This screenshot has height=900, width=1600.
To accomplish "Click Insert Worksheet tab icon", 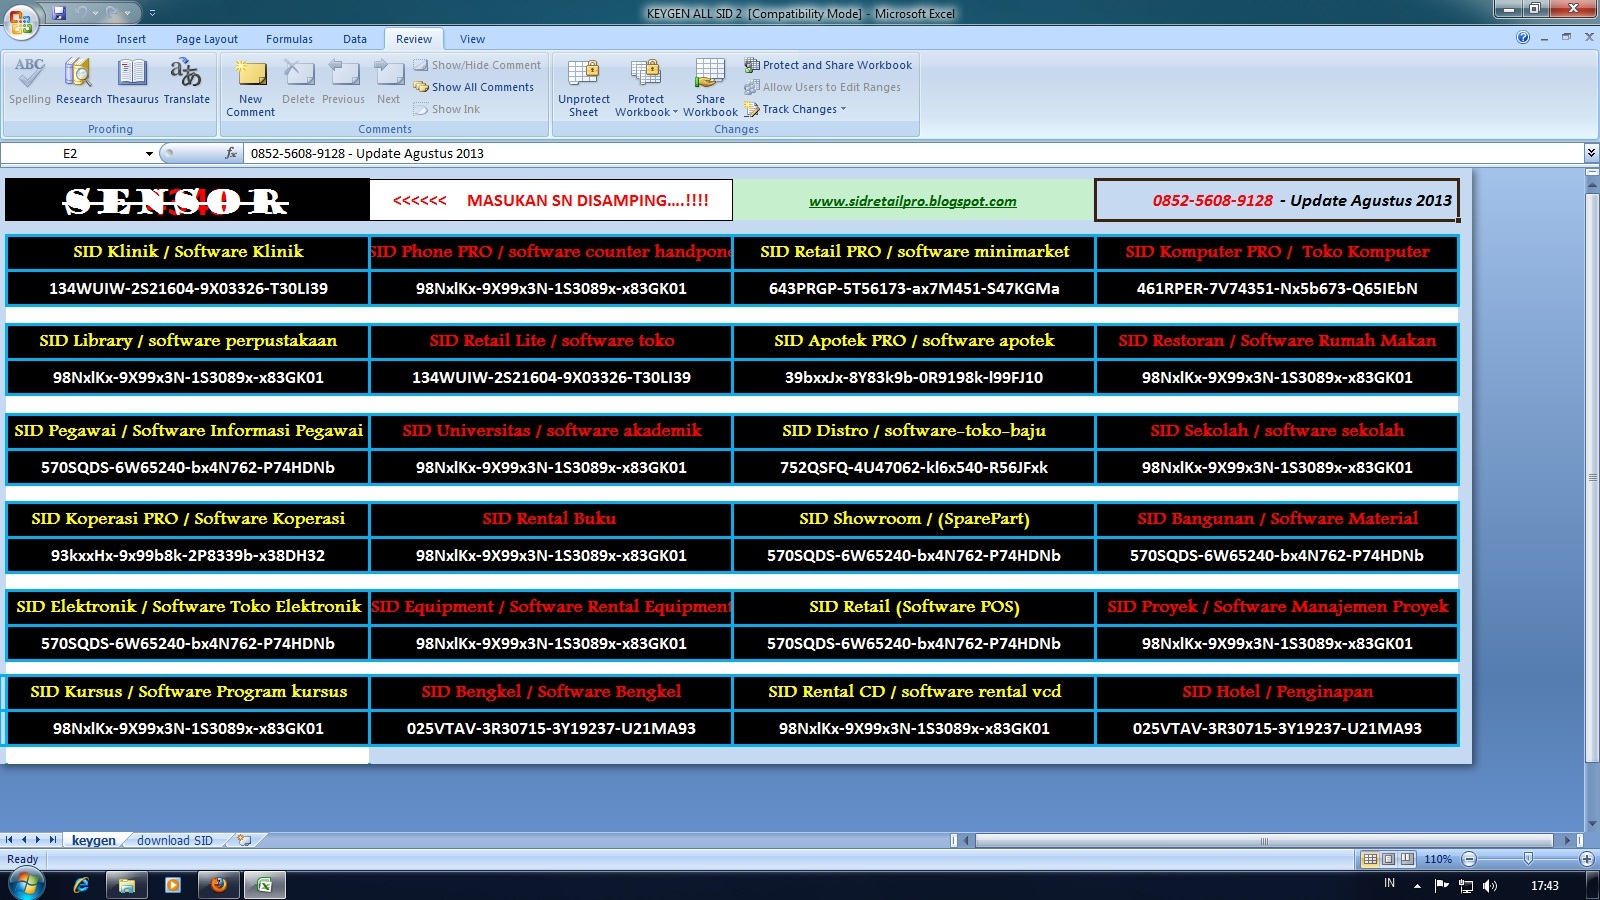I will pos(244,840).
